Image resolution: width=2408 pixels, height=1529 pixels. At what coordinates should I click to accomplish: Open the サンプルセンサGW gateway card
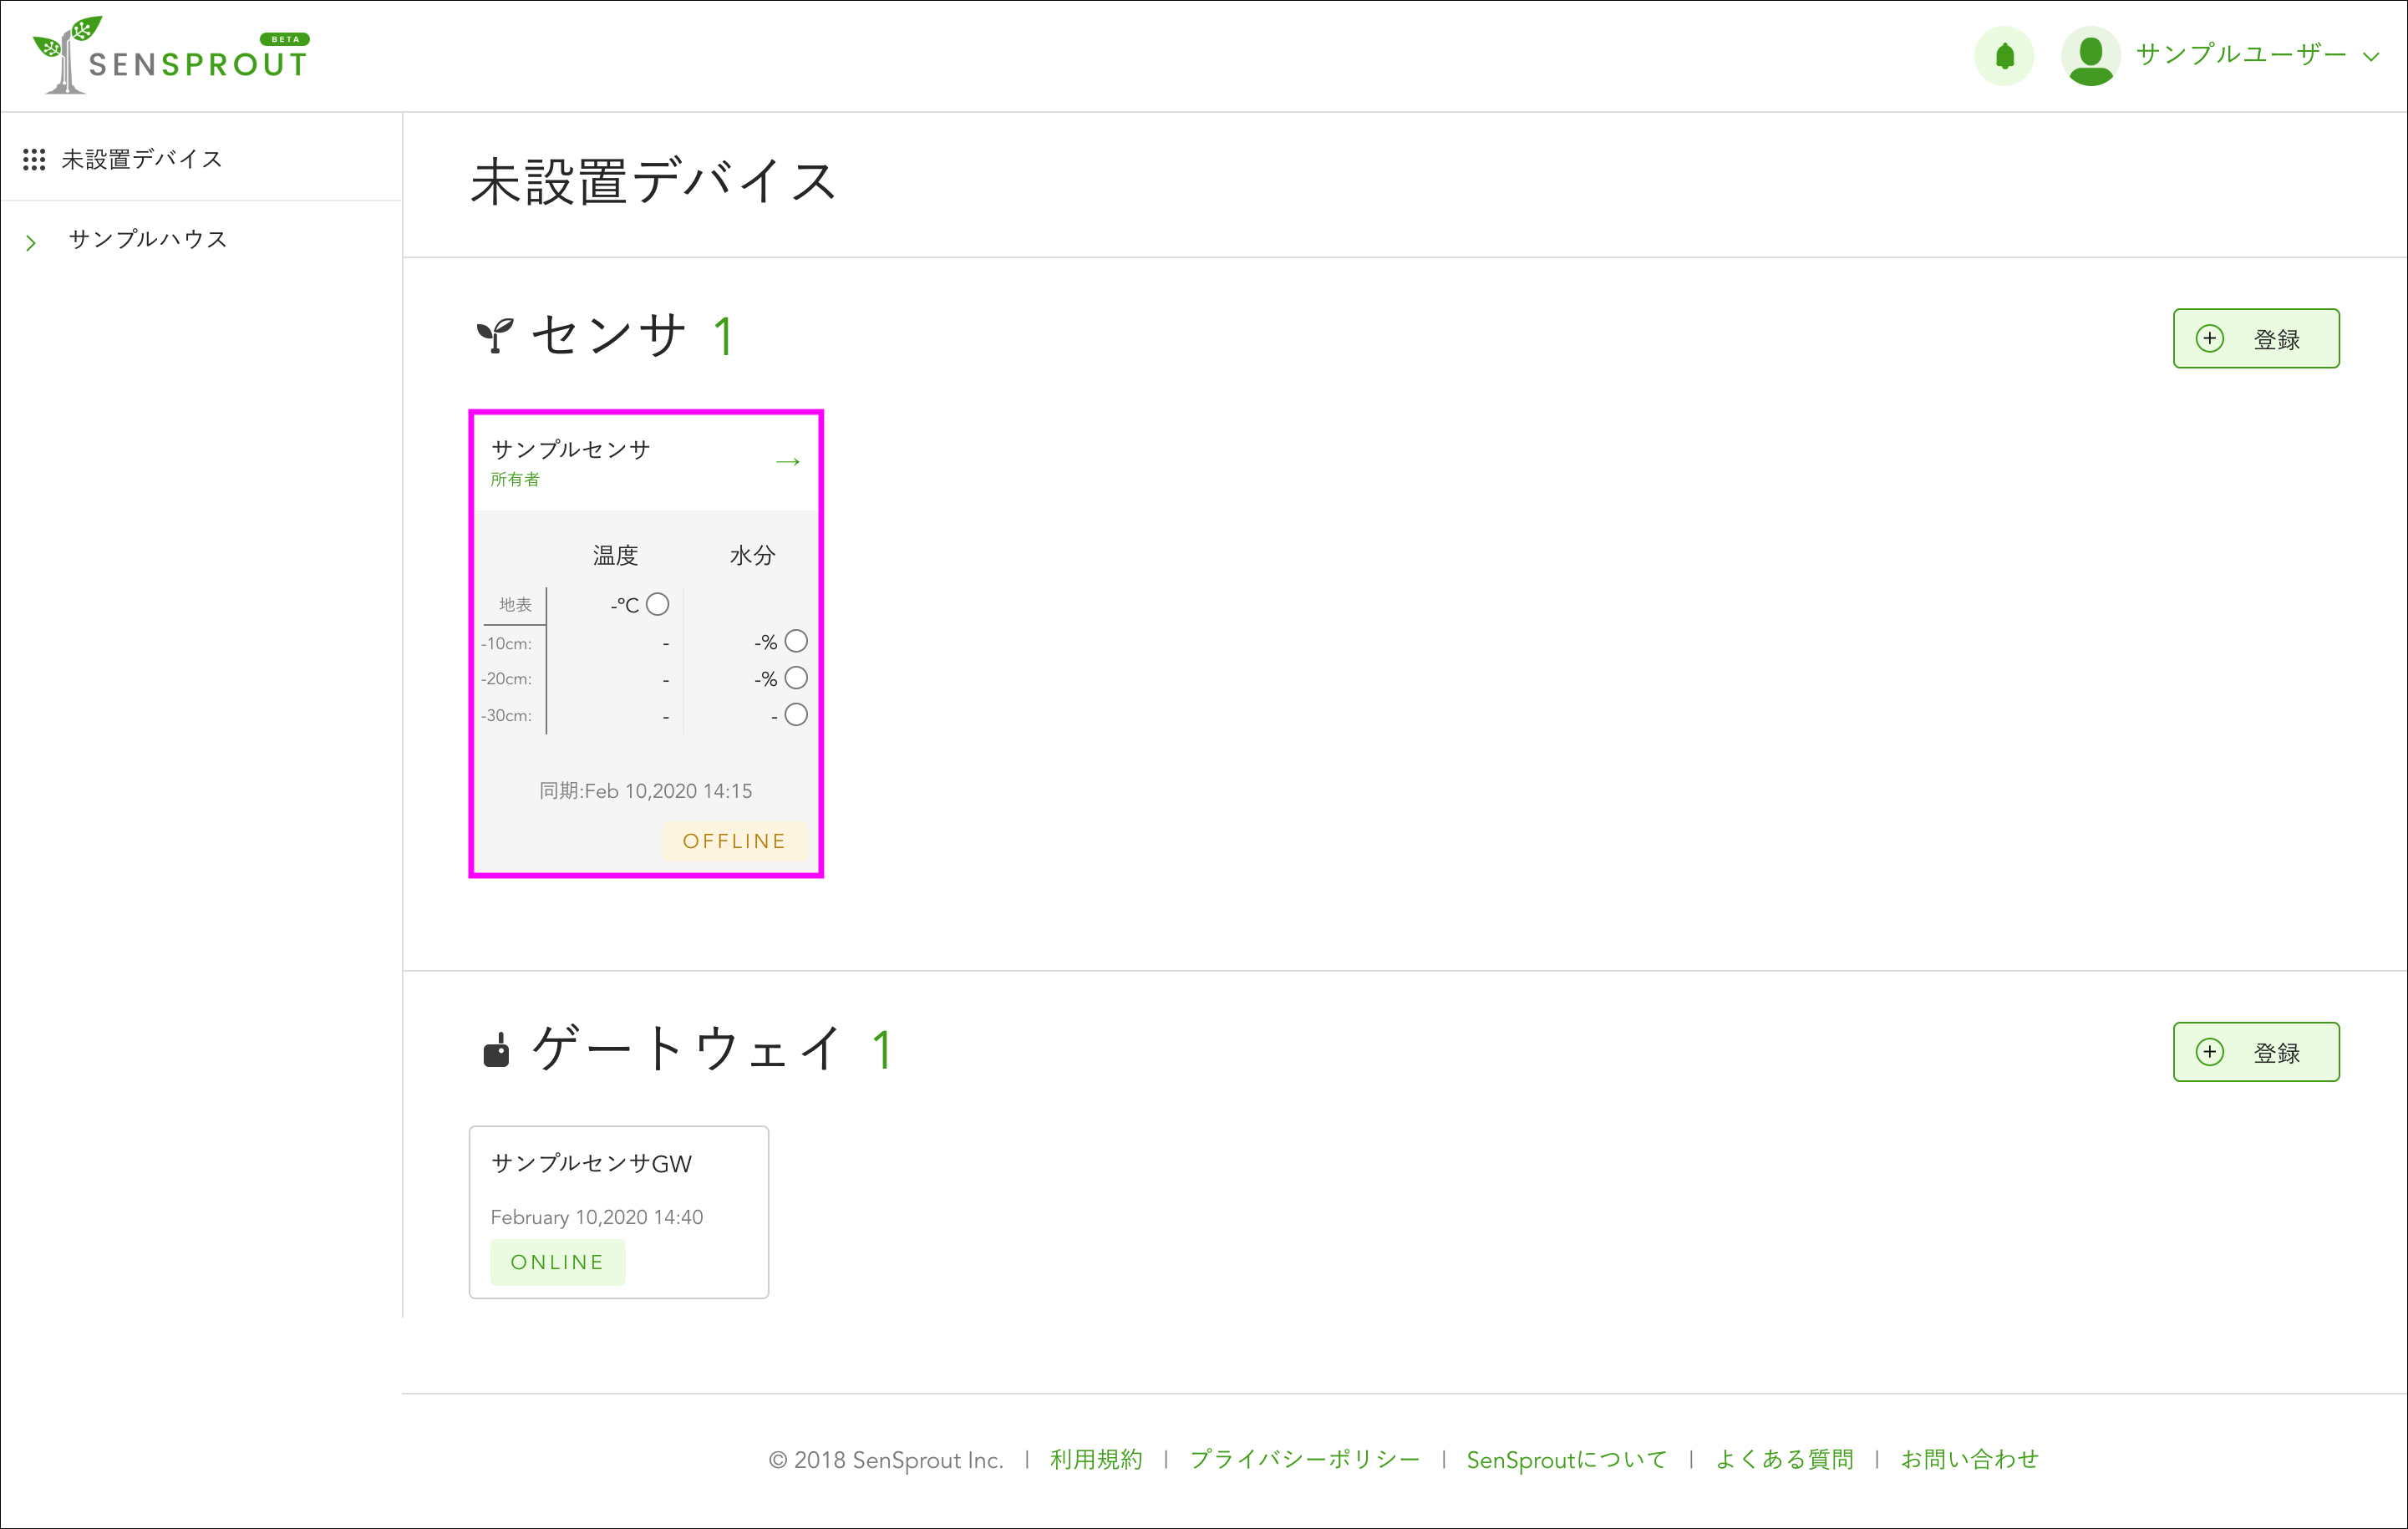(618, 1212)
